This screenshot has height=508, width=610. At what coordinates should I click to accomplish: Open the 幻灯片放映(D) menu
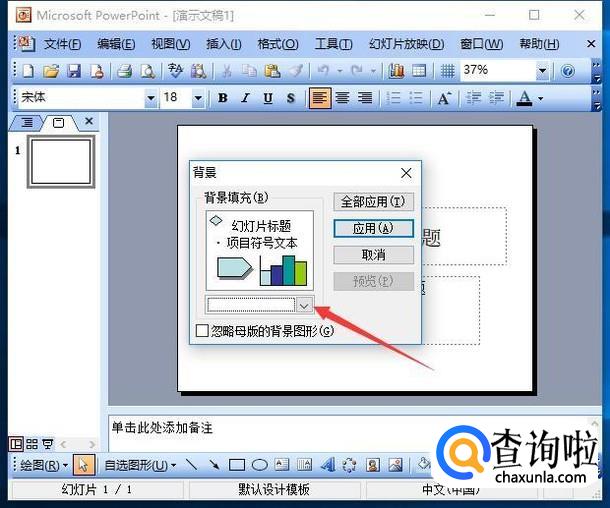(407, 44)
